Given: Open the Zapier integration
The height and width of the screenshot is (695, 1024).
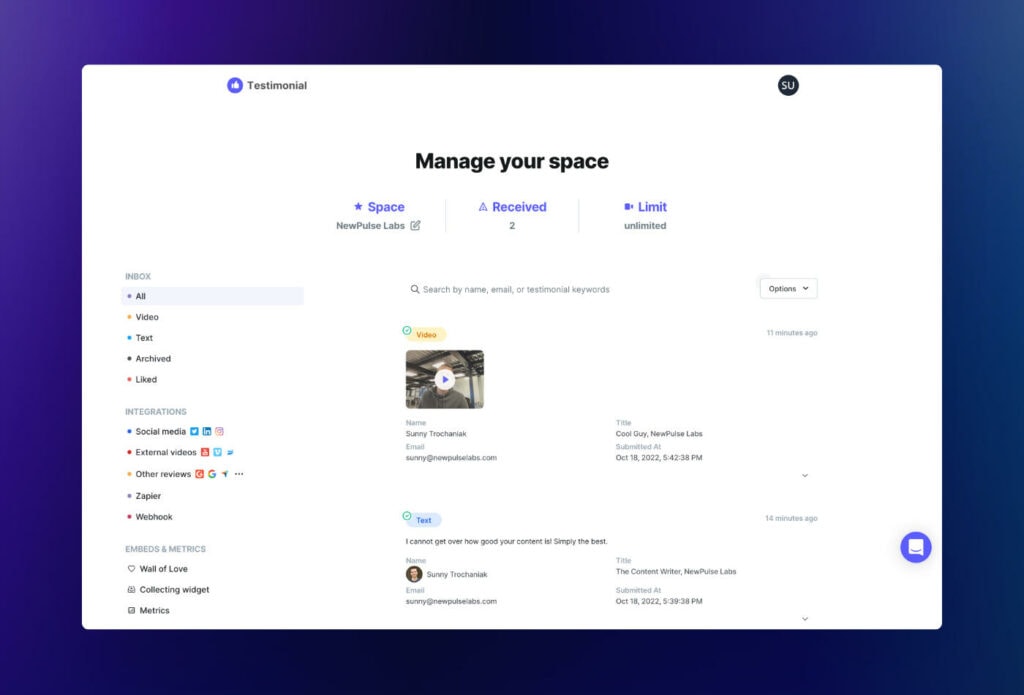Looking at the screenshot, I should 148,496.
